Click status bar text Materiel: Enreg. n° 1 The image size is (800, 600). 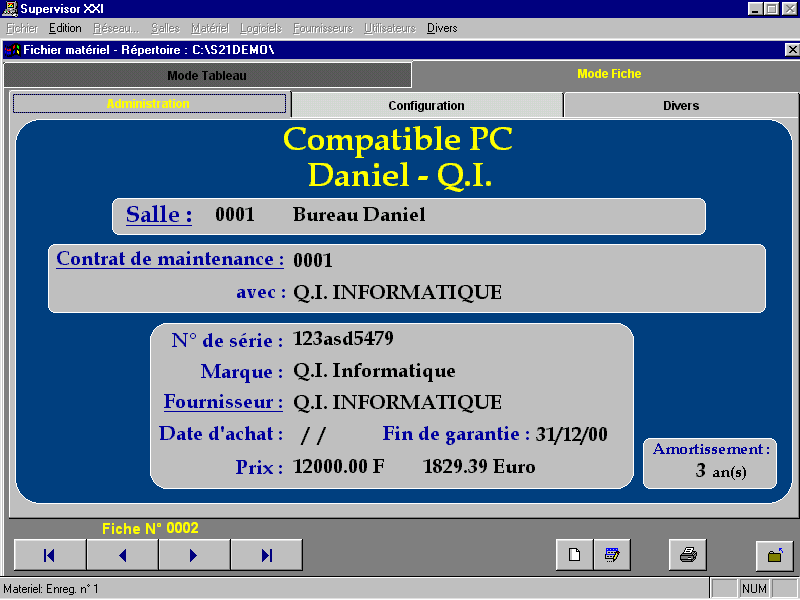[x=51, y=589]
